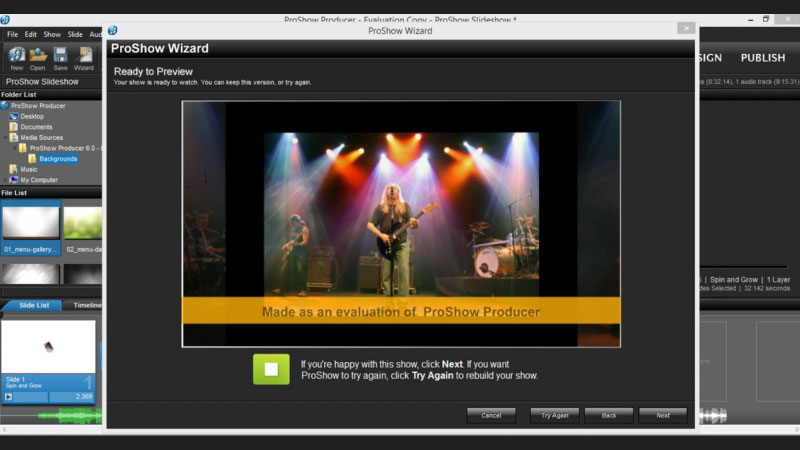Click the ProShow logo in the wizard title bar
This screenshot has width=800, height=450.
coord(113,31)
